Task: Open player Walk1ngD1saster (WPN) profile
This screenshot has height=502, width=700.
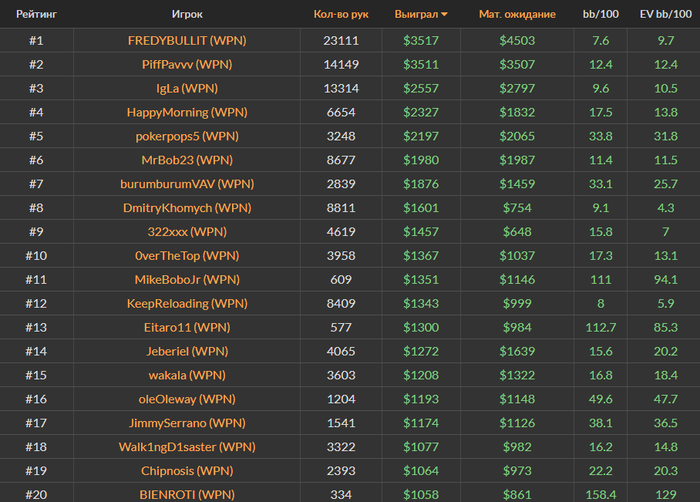Action: [187, 447]
